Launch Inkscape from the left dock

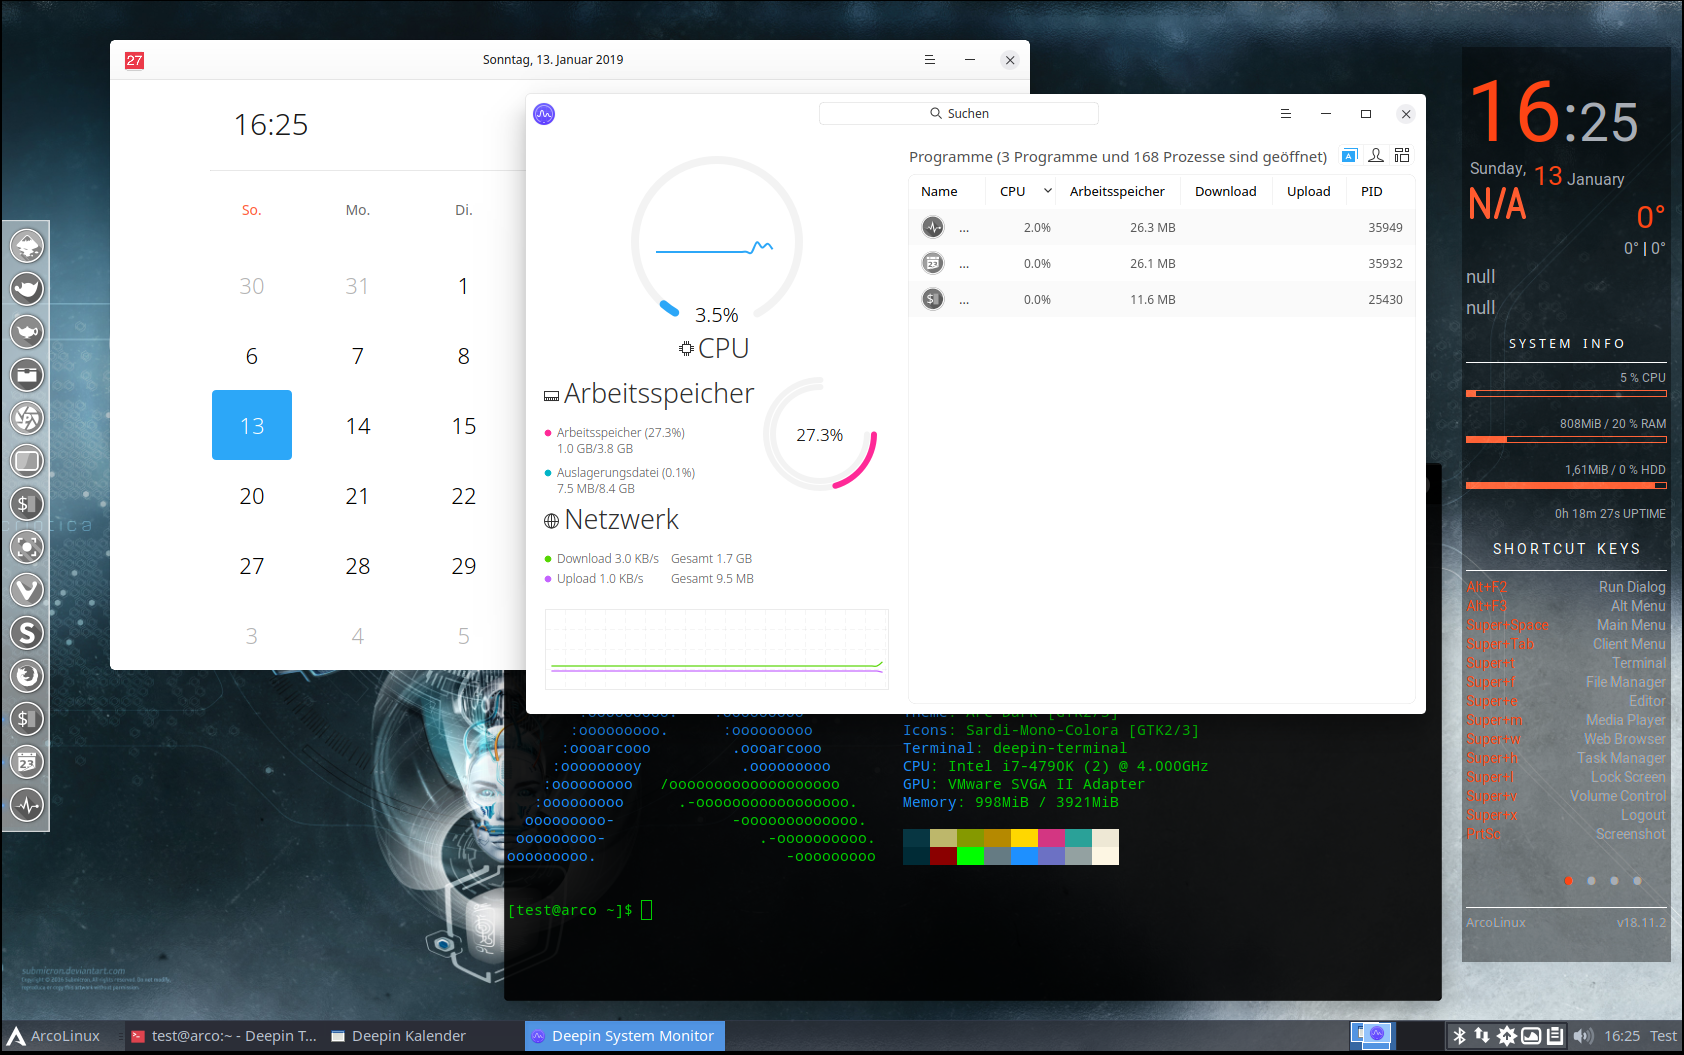(x=27, y=245)
